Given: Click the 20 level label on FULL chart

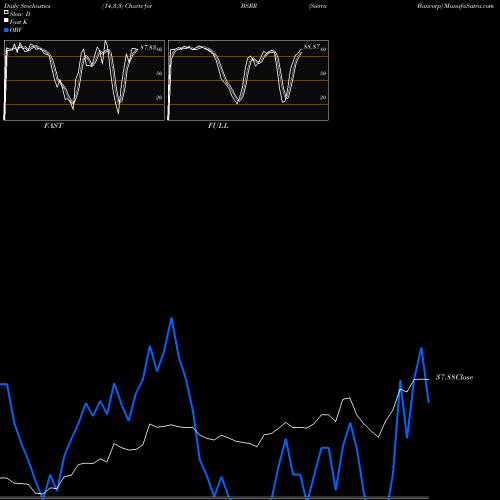Looking at the screenshot, I should tap(323, 98).
